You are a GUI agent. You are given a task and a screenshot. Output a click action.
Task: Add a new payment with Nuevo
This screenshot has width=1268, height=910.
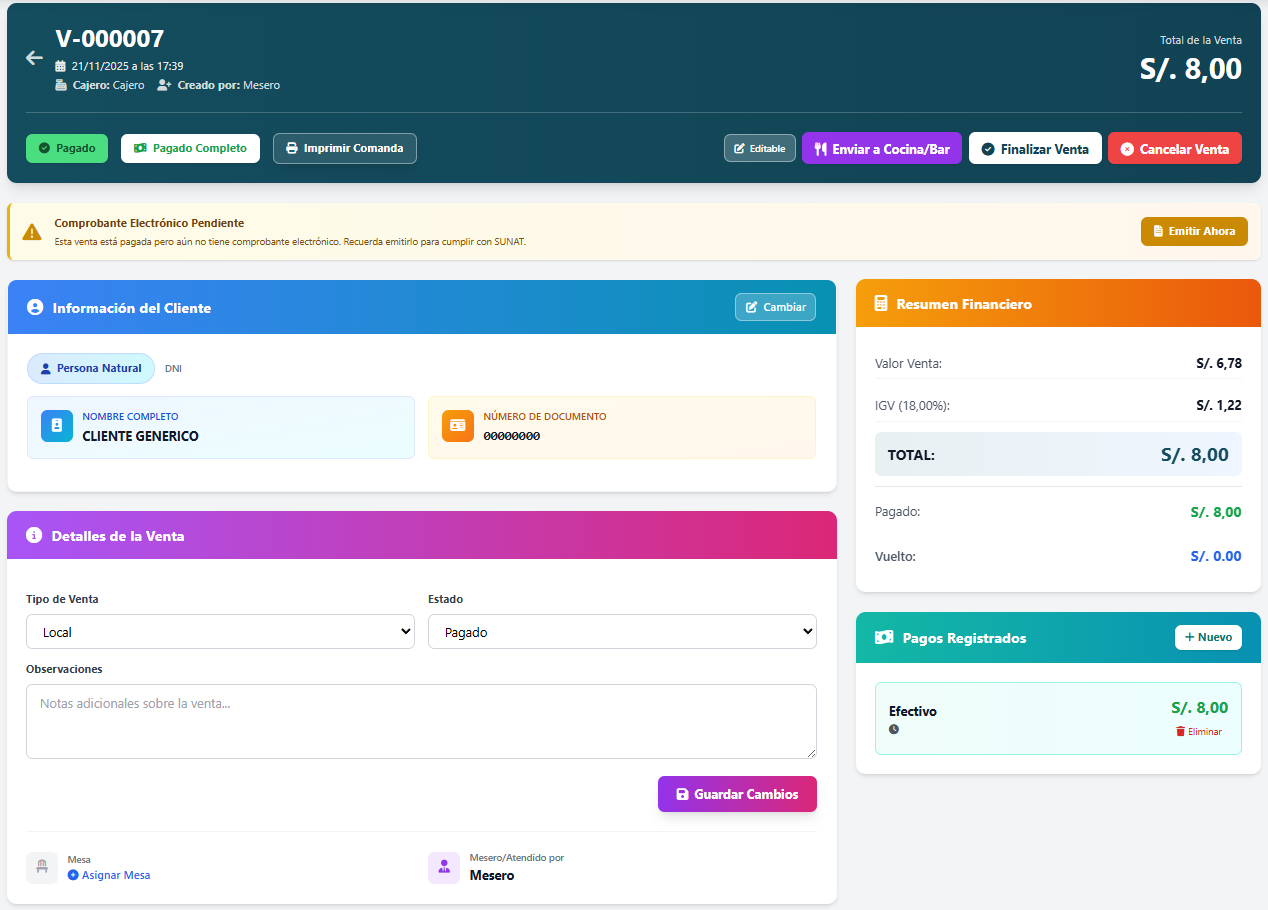pos(1208,637)
